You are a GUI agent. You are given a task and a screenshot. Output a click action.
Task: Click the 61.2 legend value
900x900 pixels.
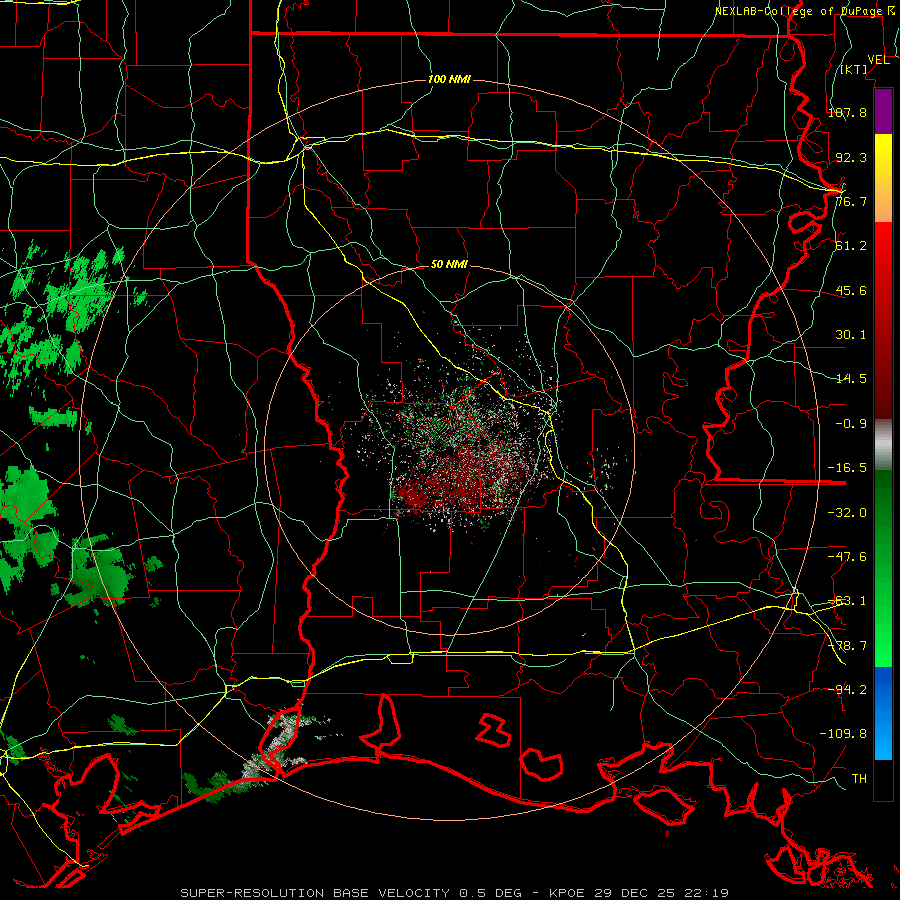coord(851,246)
